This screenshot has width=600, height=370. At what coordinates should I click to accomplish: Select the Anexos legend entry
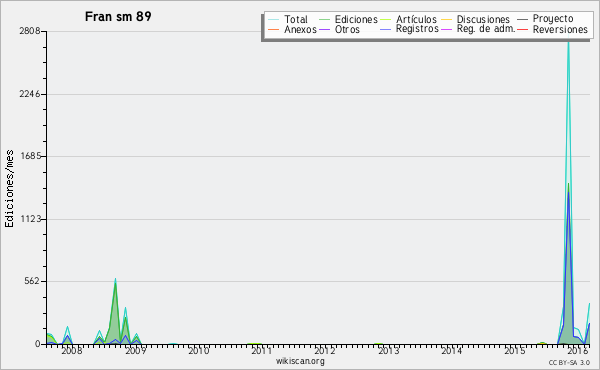pos(300,29)
